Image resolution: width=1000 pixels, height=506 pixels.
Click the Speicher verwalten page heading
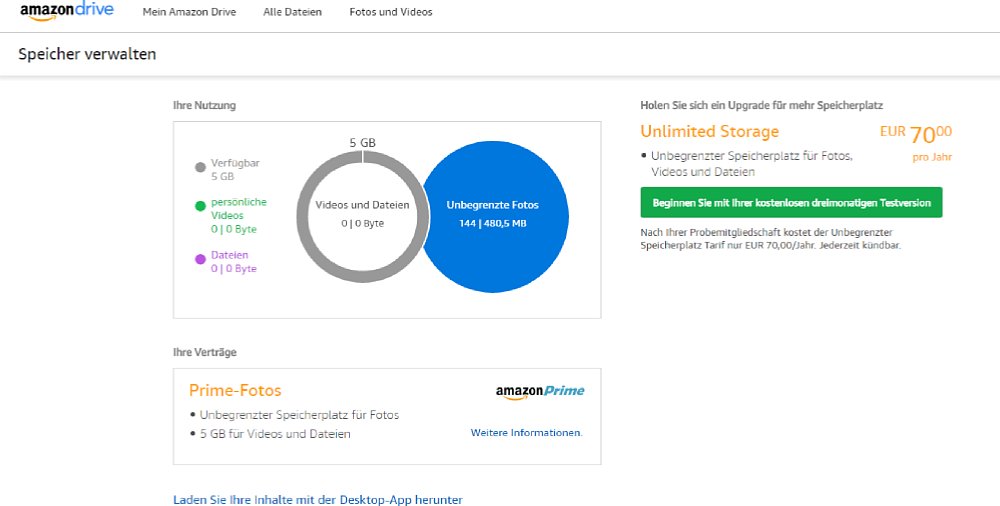click(x=87, y=54)
